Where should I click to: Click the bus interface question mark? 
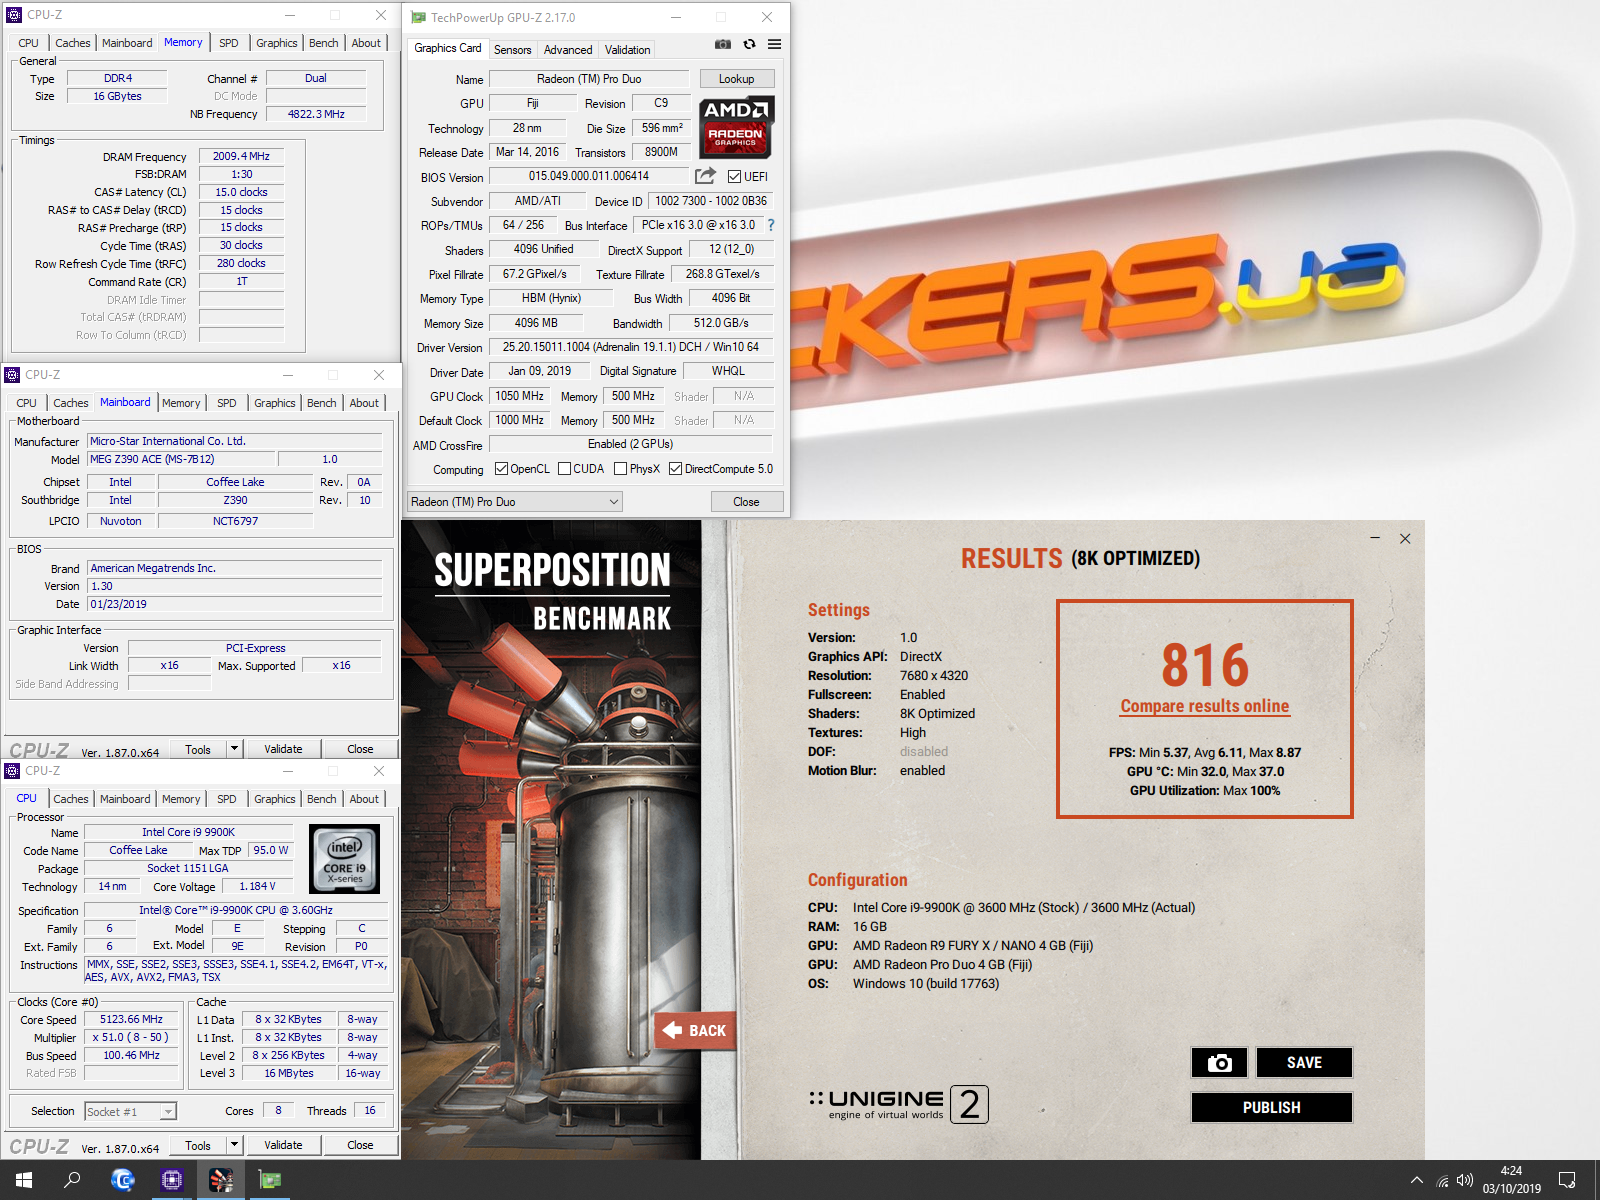click(771, 225)
